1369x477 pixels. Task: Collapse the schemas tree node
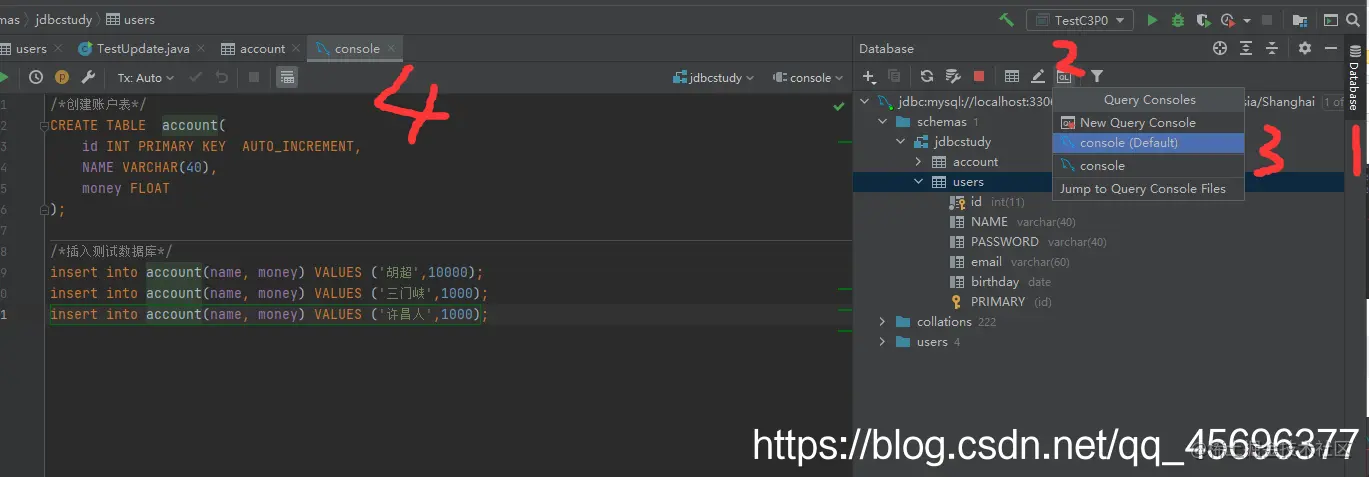[883, 122]
